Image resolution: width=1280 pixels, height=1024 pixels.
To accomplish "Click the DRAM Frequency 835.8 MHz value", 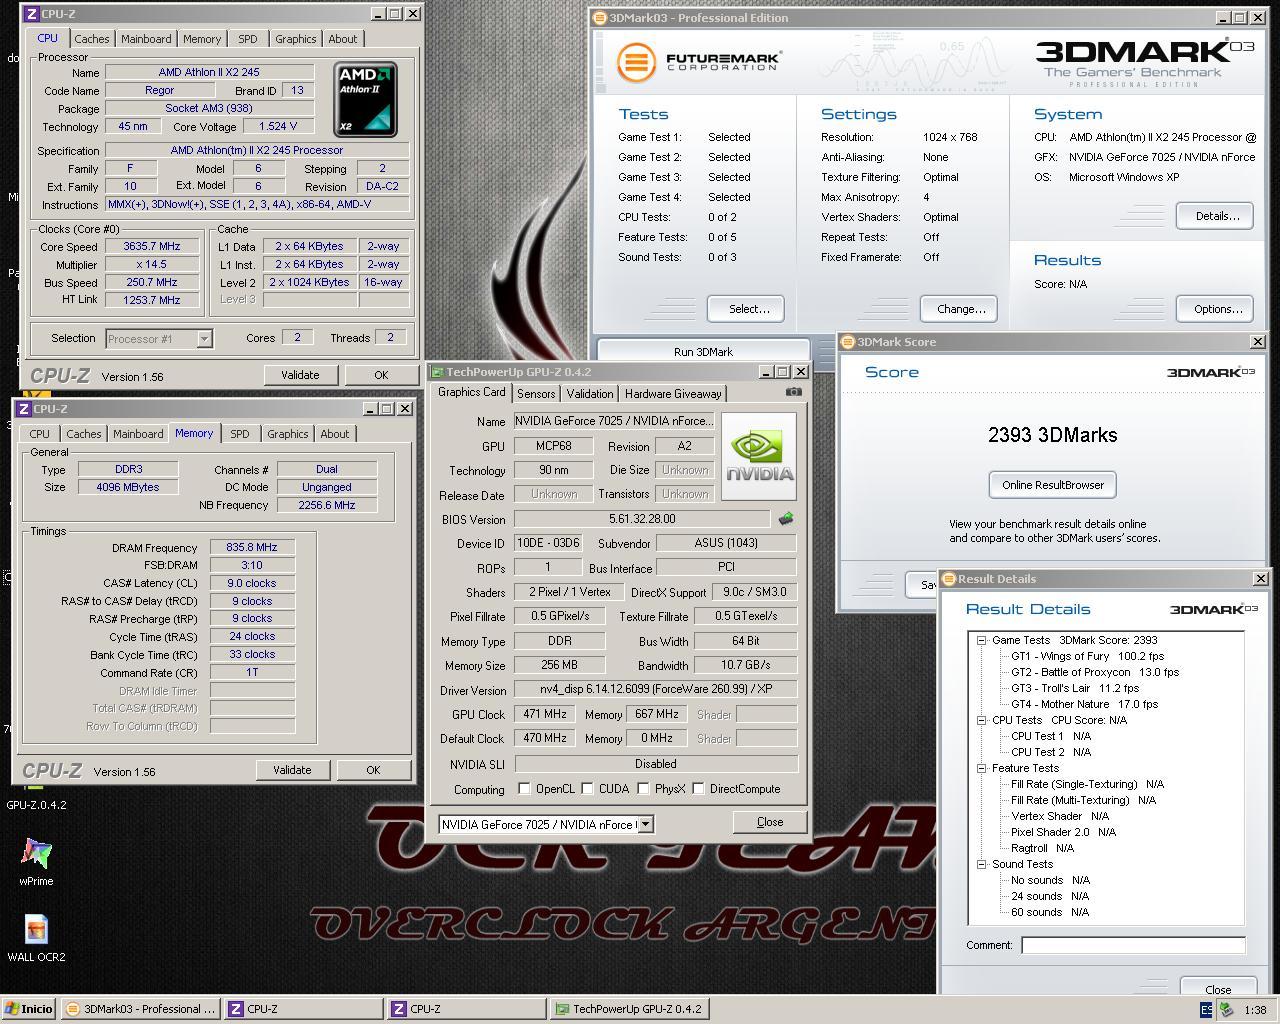I will [252, 548].
